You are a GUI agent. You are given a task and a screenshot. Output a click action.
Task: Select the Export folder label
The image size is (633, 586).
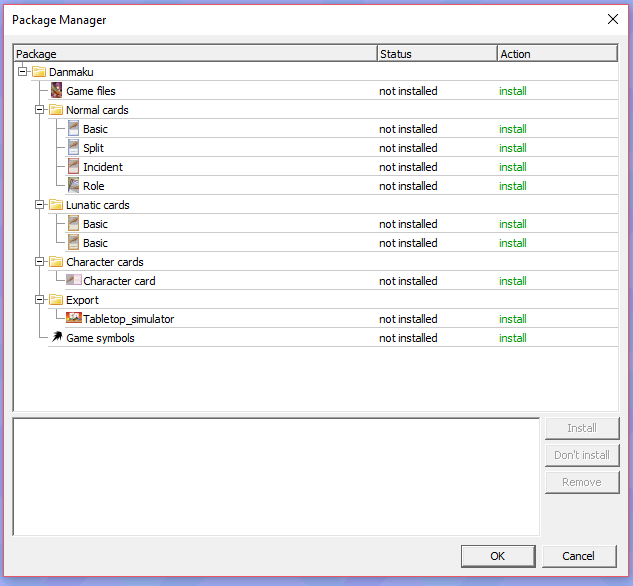coord(82,300)
